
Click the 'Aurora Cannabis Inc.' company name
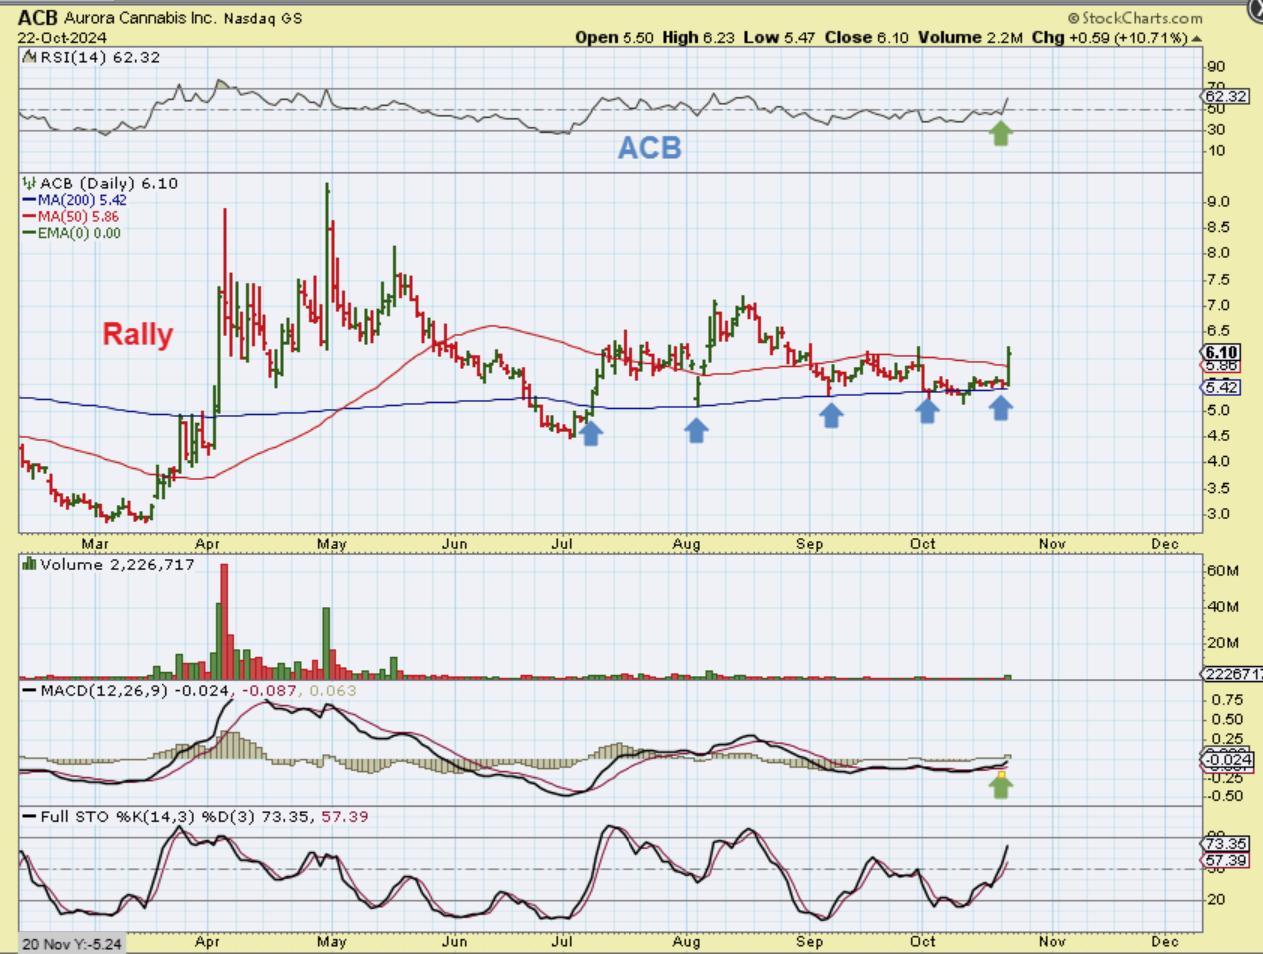[139, 18]
